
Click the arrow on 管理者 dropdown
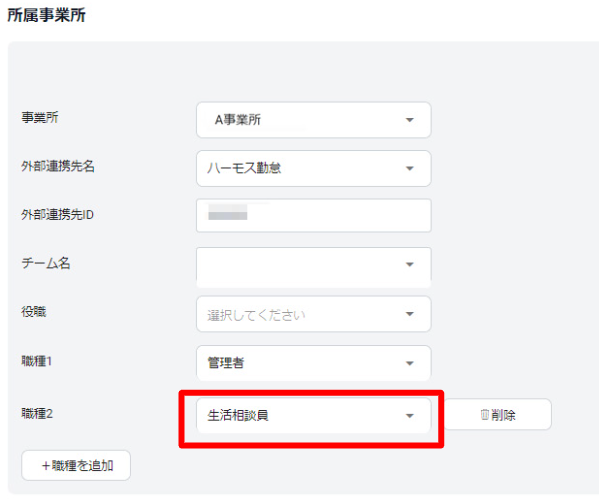[x=410, y=363]
